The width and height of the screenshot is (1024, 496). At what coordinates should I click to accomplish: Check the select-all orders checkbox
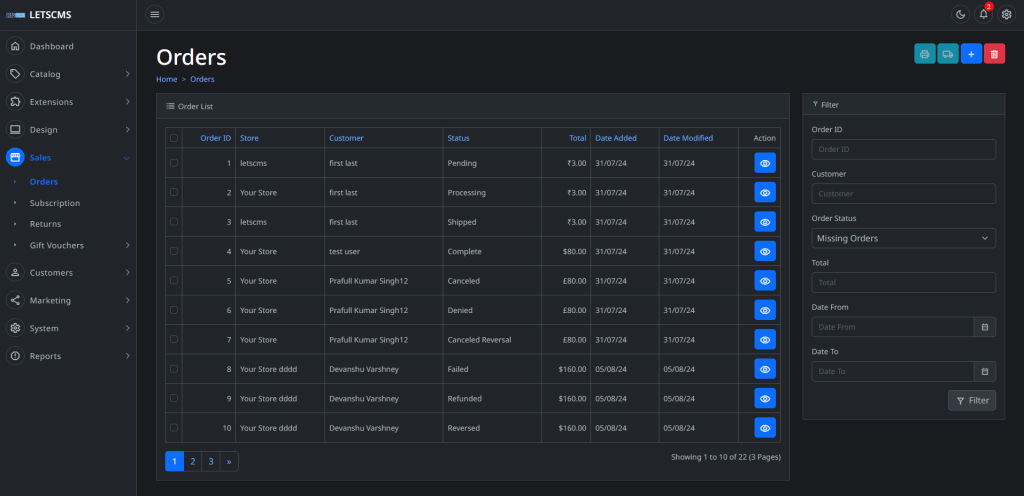pos(174,138)
